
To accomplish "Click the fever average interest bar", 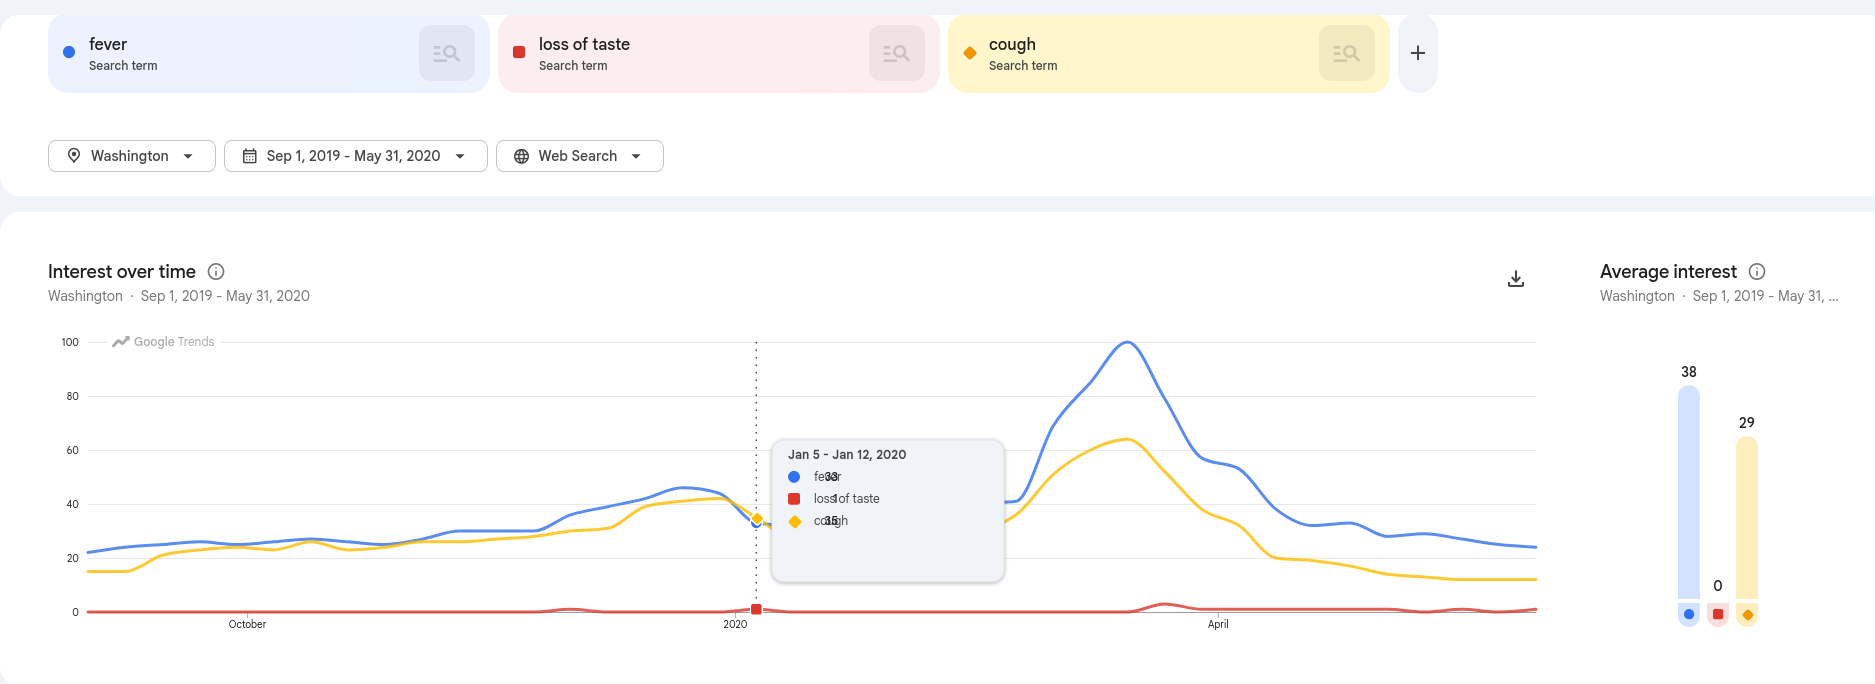I will 1689,492.
